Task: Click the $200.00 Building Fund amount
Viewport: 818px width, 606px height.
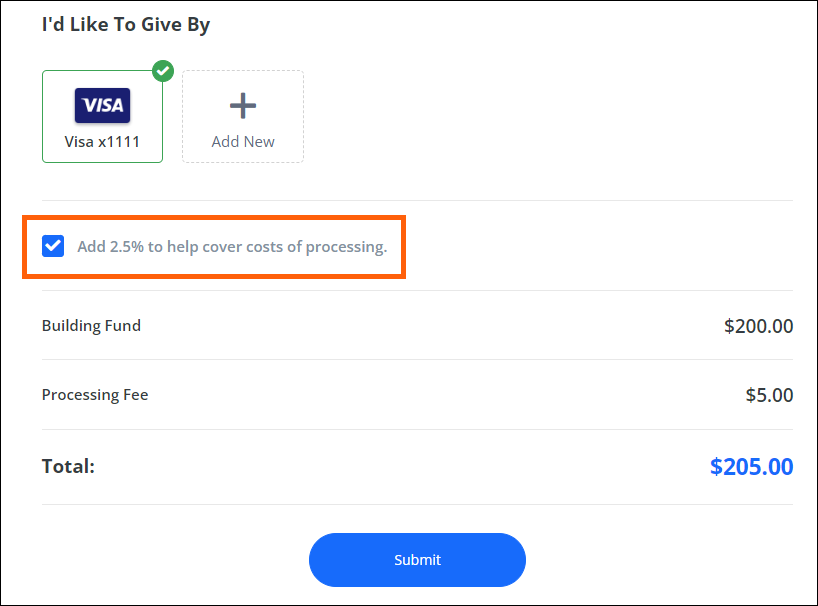Action: (759, 326)
